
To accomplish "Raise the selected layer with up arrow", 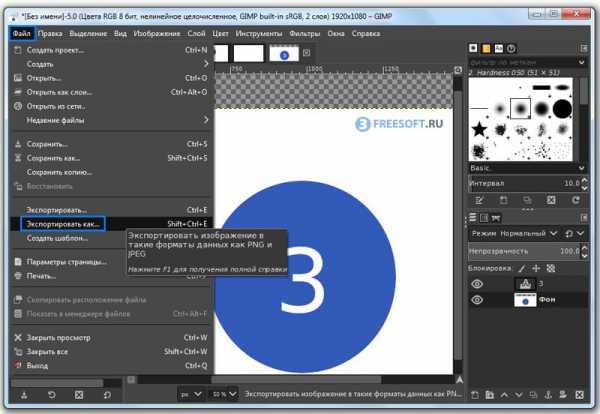I will (x=504, y=394).
